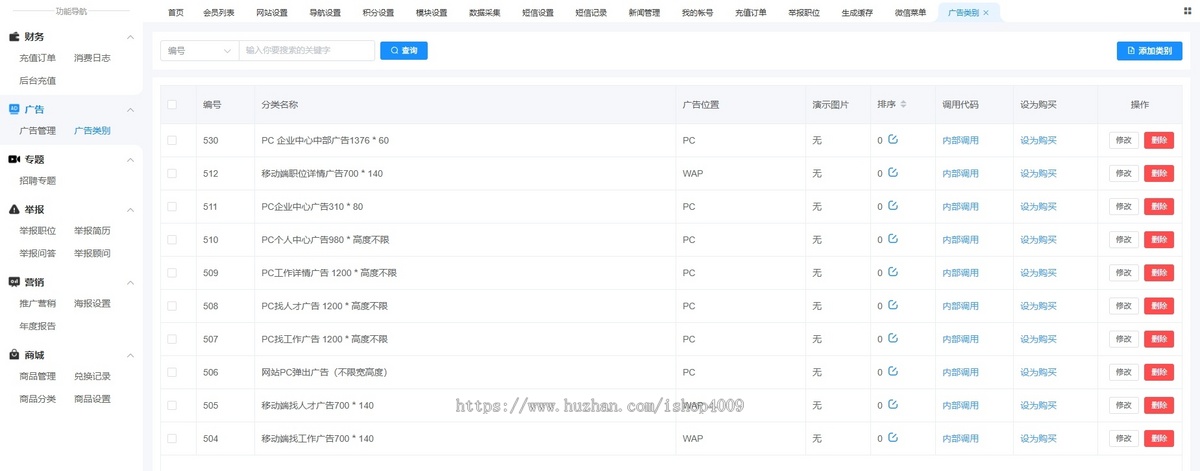Open the 编号 search field dropdown
1200x471 pixels.
[199, 50]
